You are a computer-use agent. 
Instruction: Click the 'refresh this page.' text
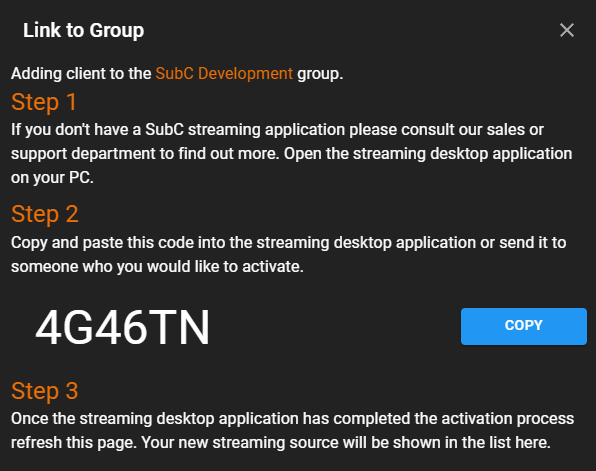[74, 442]
